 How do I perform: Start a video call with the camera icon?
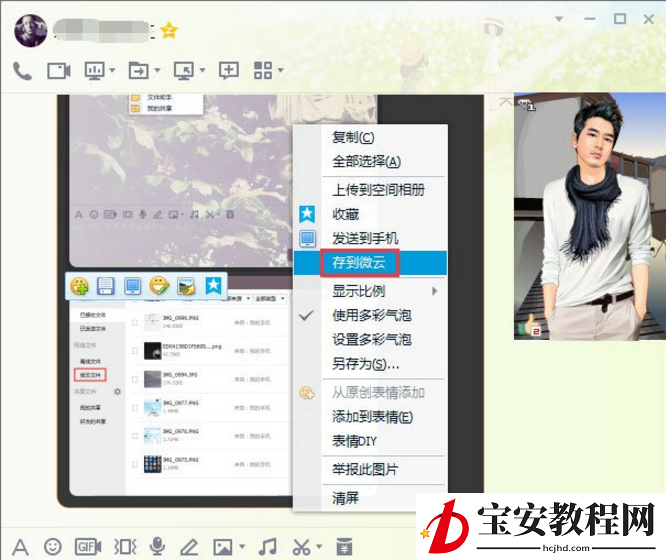[x=59, y=71]
